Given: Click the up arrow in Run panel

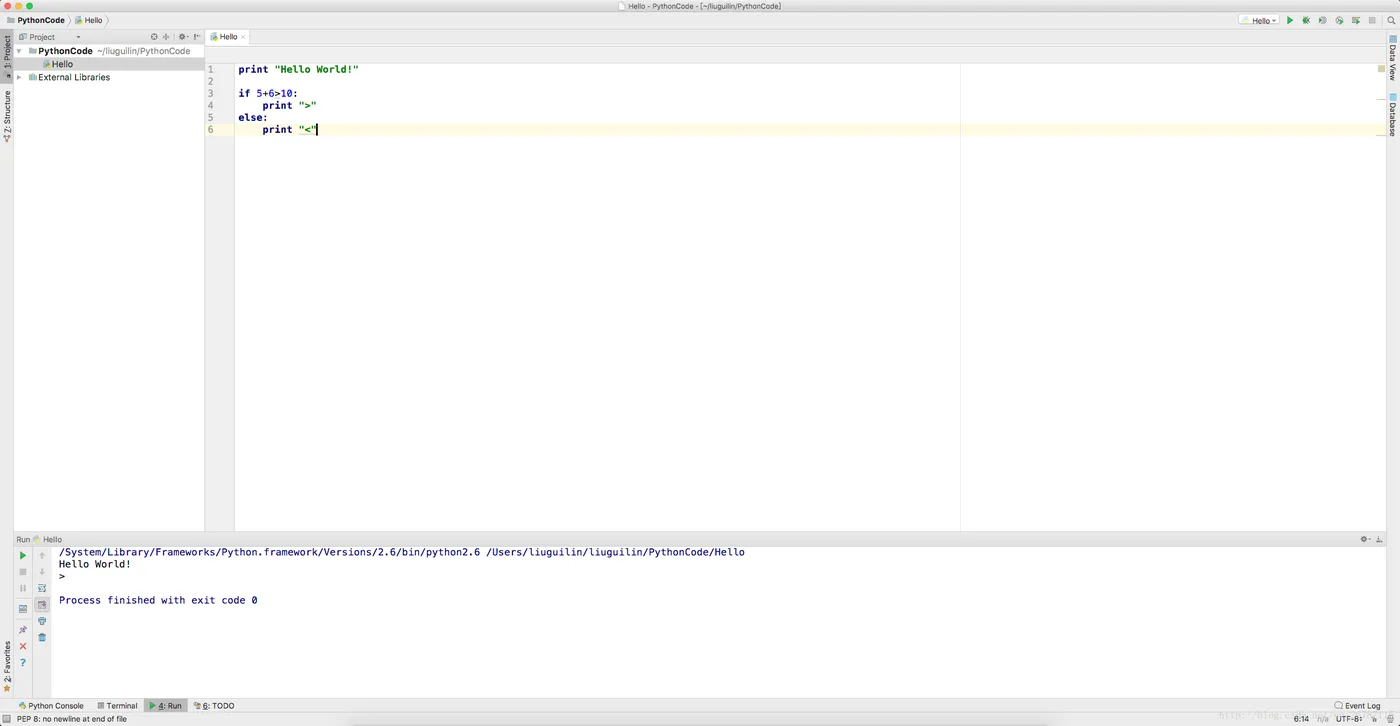Looking at the screenshot, I should pyautogui.click(x=42, y=556).
